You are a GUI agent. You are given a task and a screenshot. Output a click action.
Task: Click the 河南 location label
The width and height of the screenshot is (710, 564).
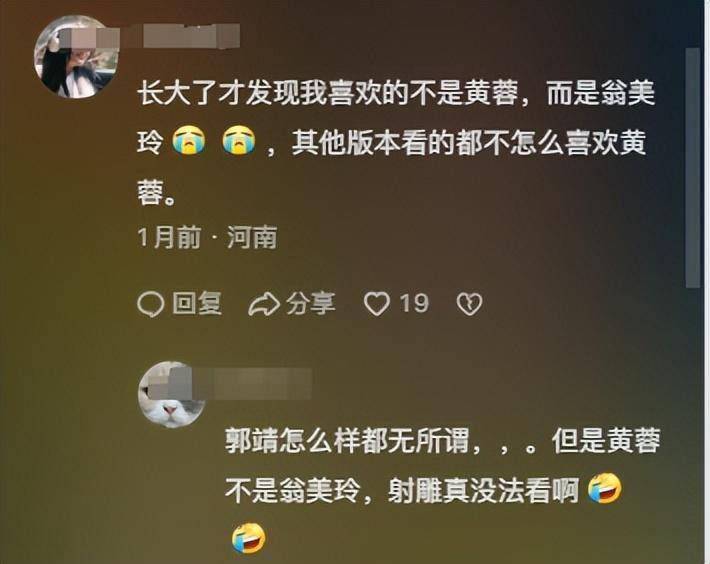click(252, 238)
